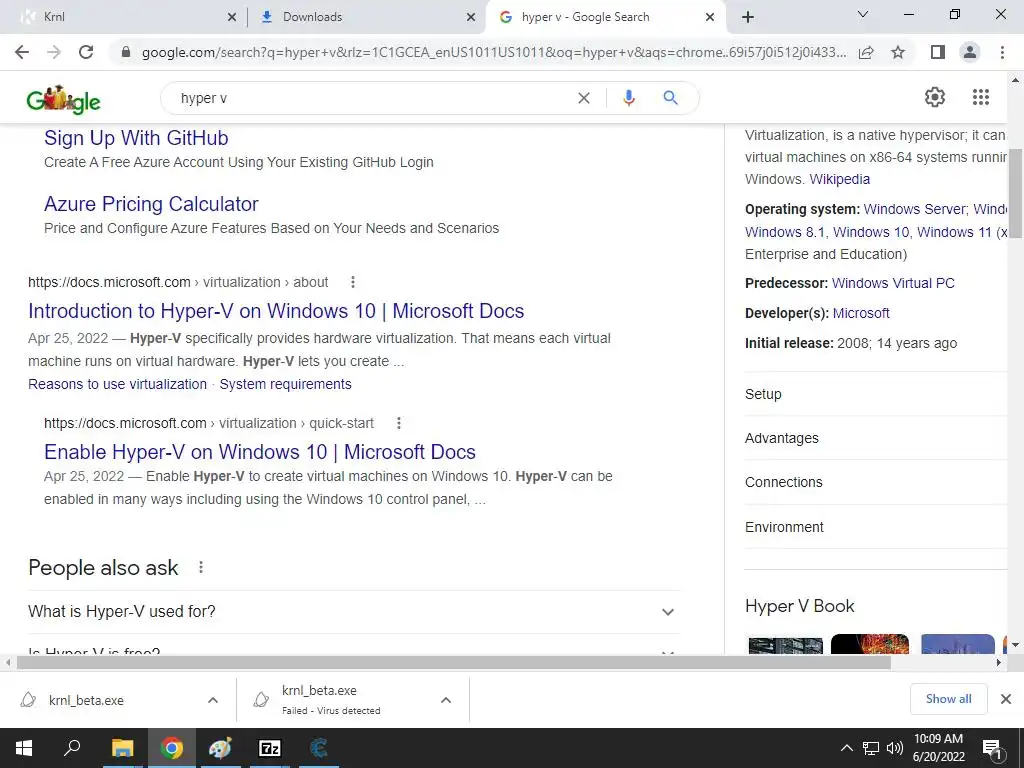
Task: View site information via the lock icon
Action: (x=126, y=52)
